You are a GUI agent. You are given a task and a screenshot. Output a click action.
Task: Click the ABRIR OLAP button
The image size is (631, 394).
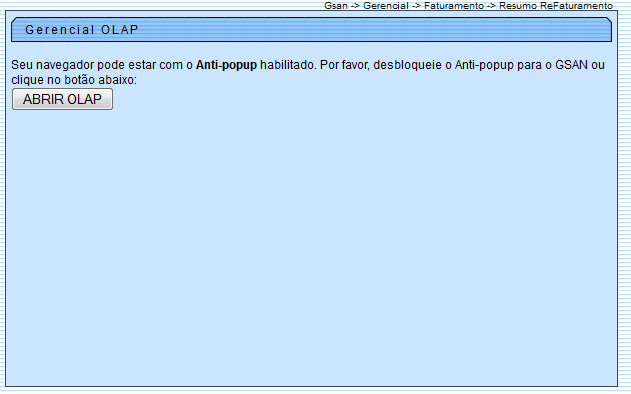(62, 99)
